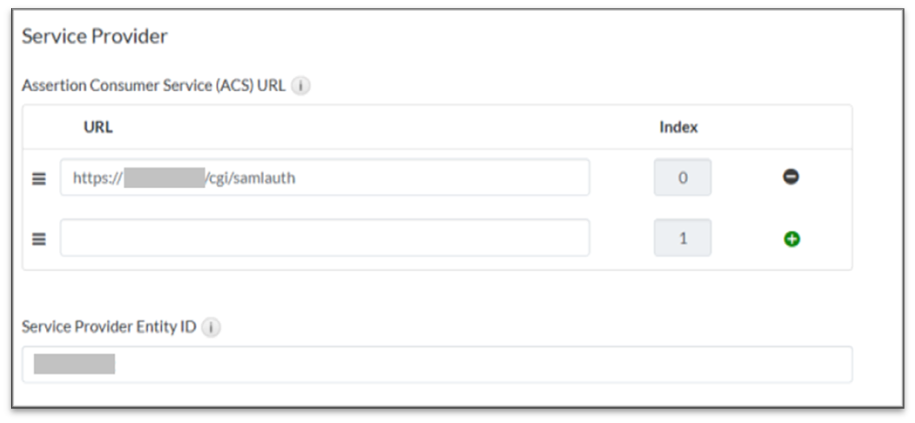Click the URL column header
This screenshot has width=915, height=423.
[x=98, y=127]
